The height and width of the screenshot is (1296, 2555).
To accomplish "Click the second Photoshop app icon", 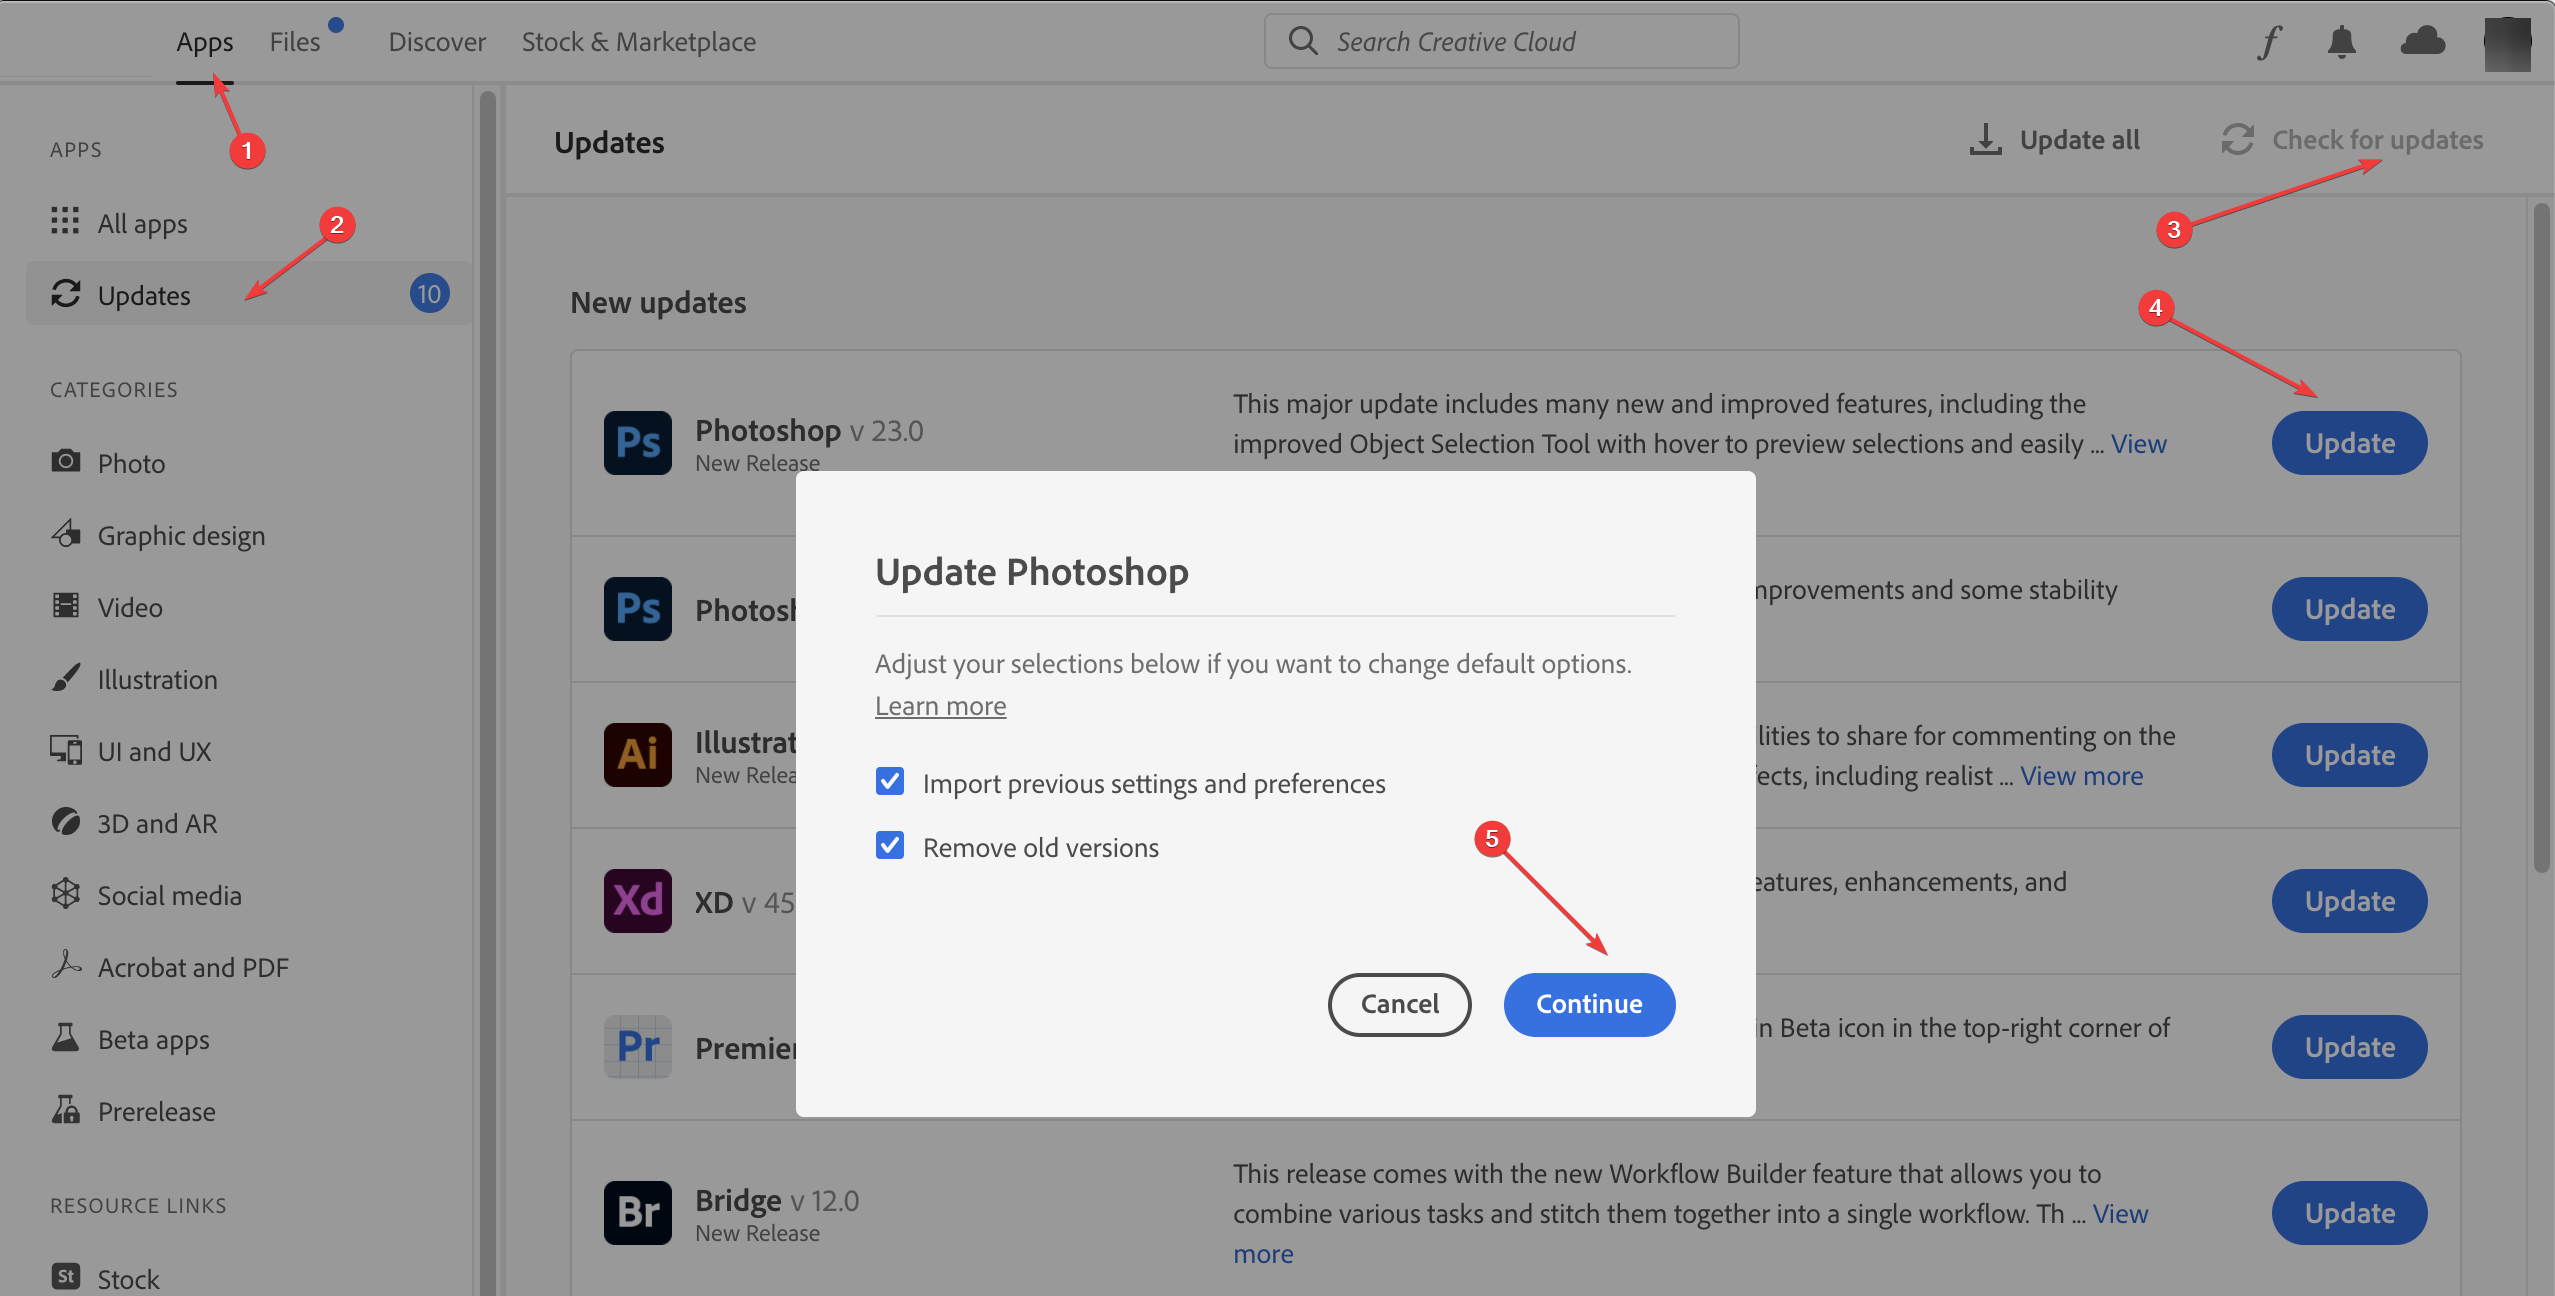I will (x=638, y=608).
